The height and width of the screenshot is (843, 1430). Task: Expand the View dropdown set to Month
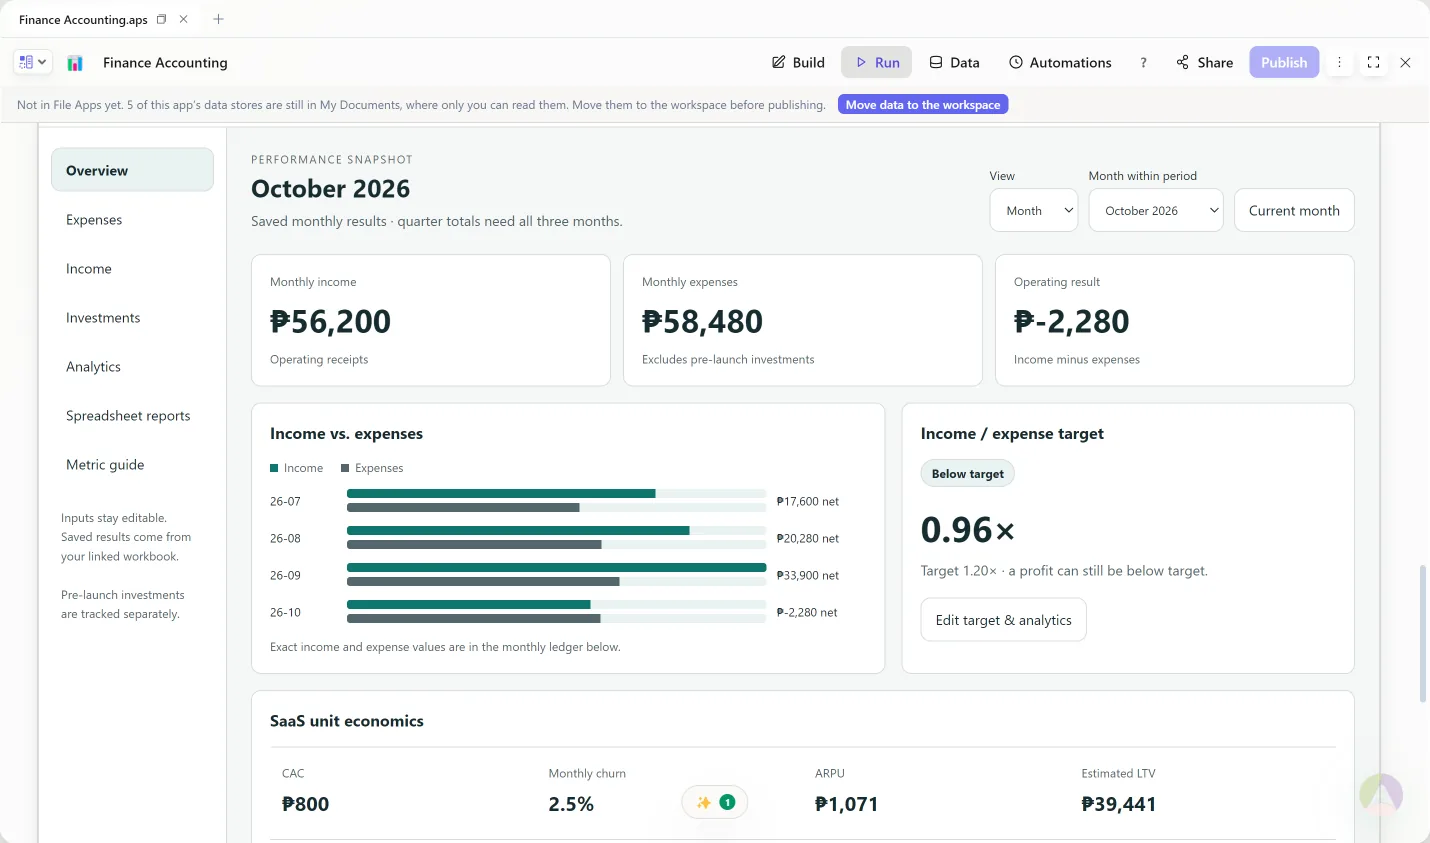coord(1034,210)
